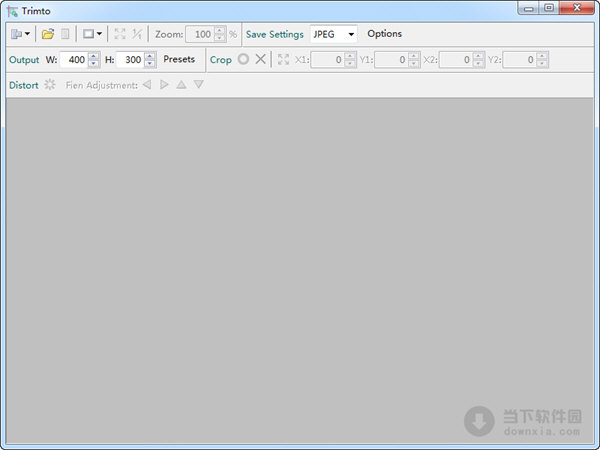Click the crop cancel X icon
This screenshot has height=450, width=600.
(x=261, y=60)
